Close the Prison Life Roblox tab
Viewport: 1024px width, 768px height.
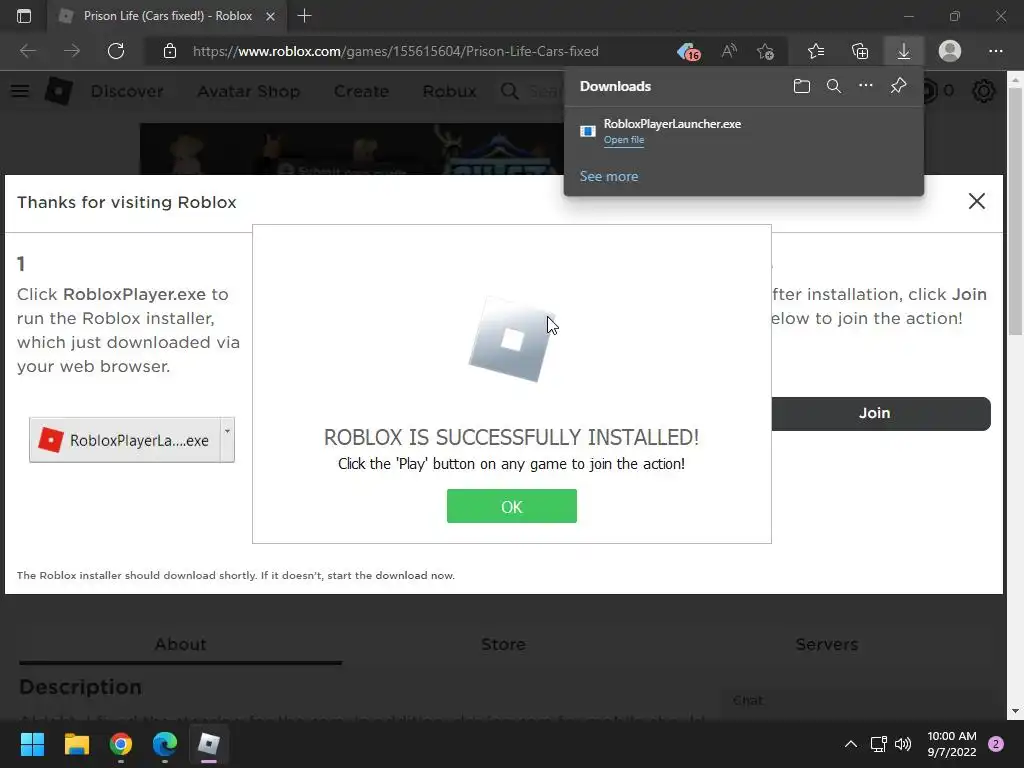coord(270,16)
